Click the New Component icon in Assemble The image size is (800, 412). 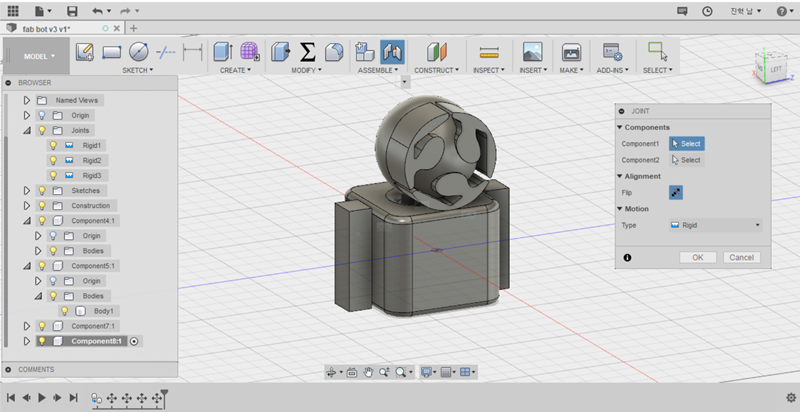pyautogui.click(x=365, y=51)
